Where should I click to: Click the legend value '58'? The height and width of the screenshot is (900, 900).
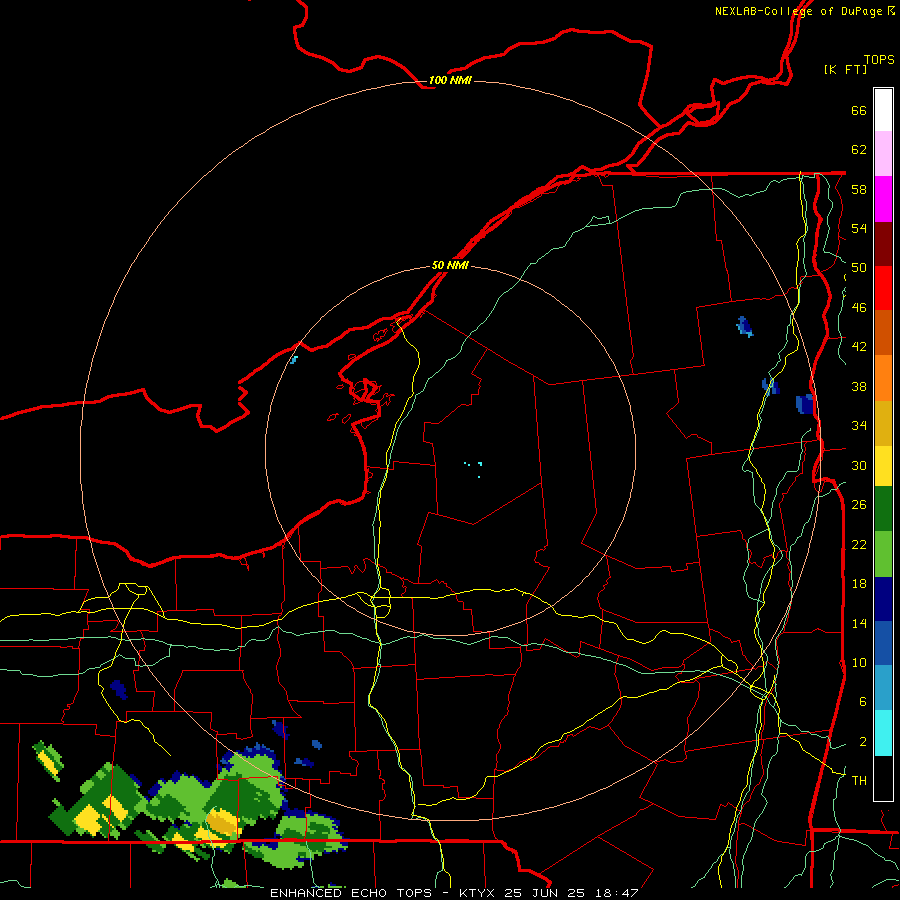click(859, 189)
